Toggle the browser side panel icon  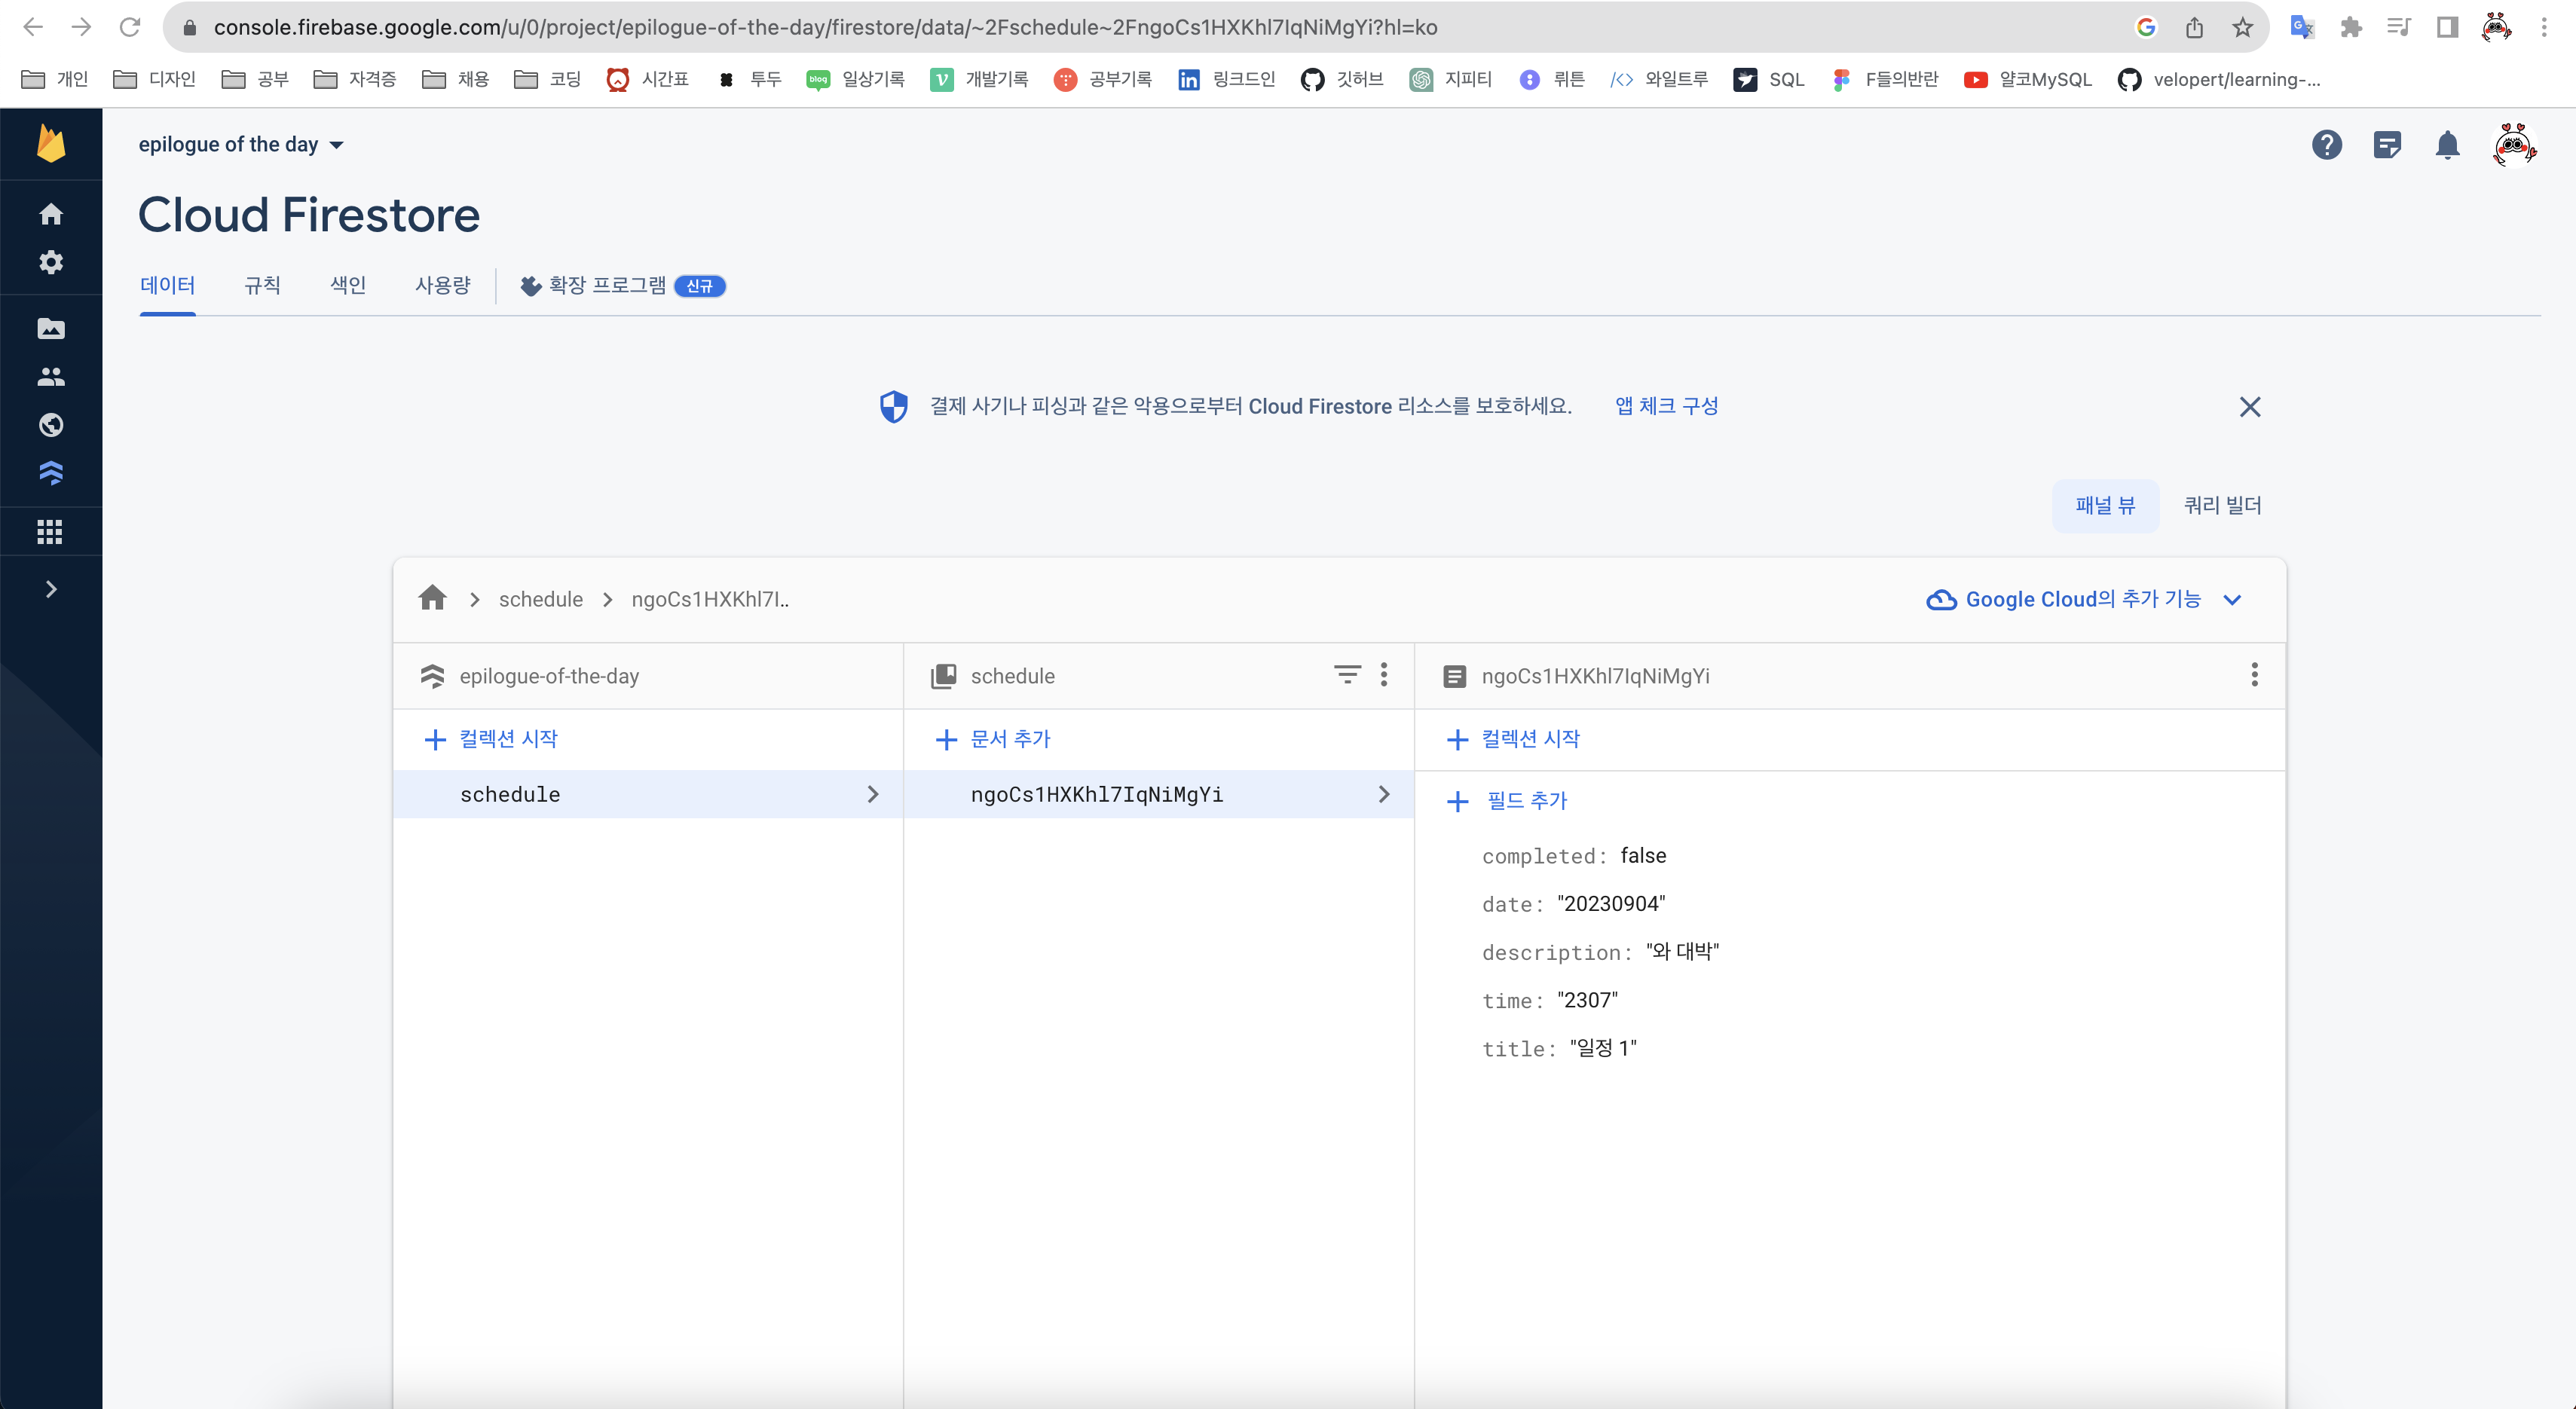(2447, 27)
